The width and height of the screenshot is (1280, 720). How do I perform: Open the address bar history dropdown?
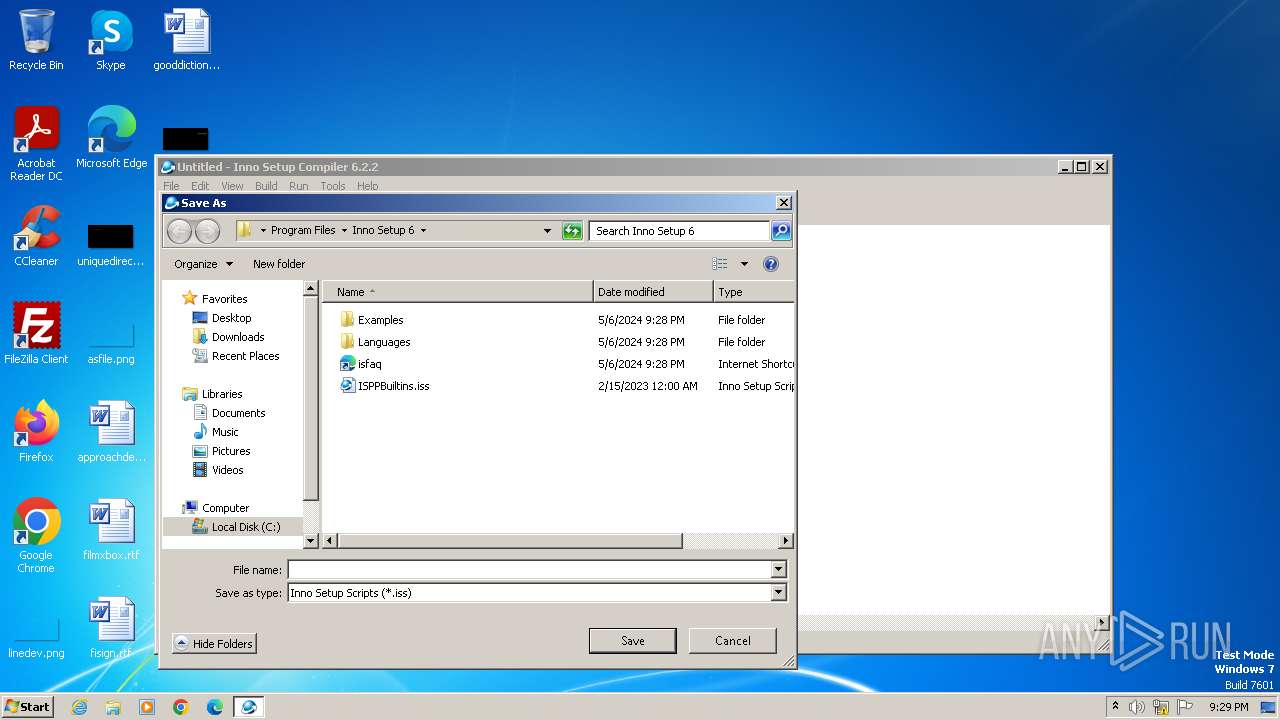coord(547,231)
